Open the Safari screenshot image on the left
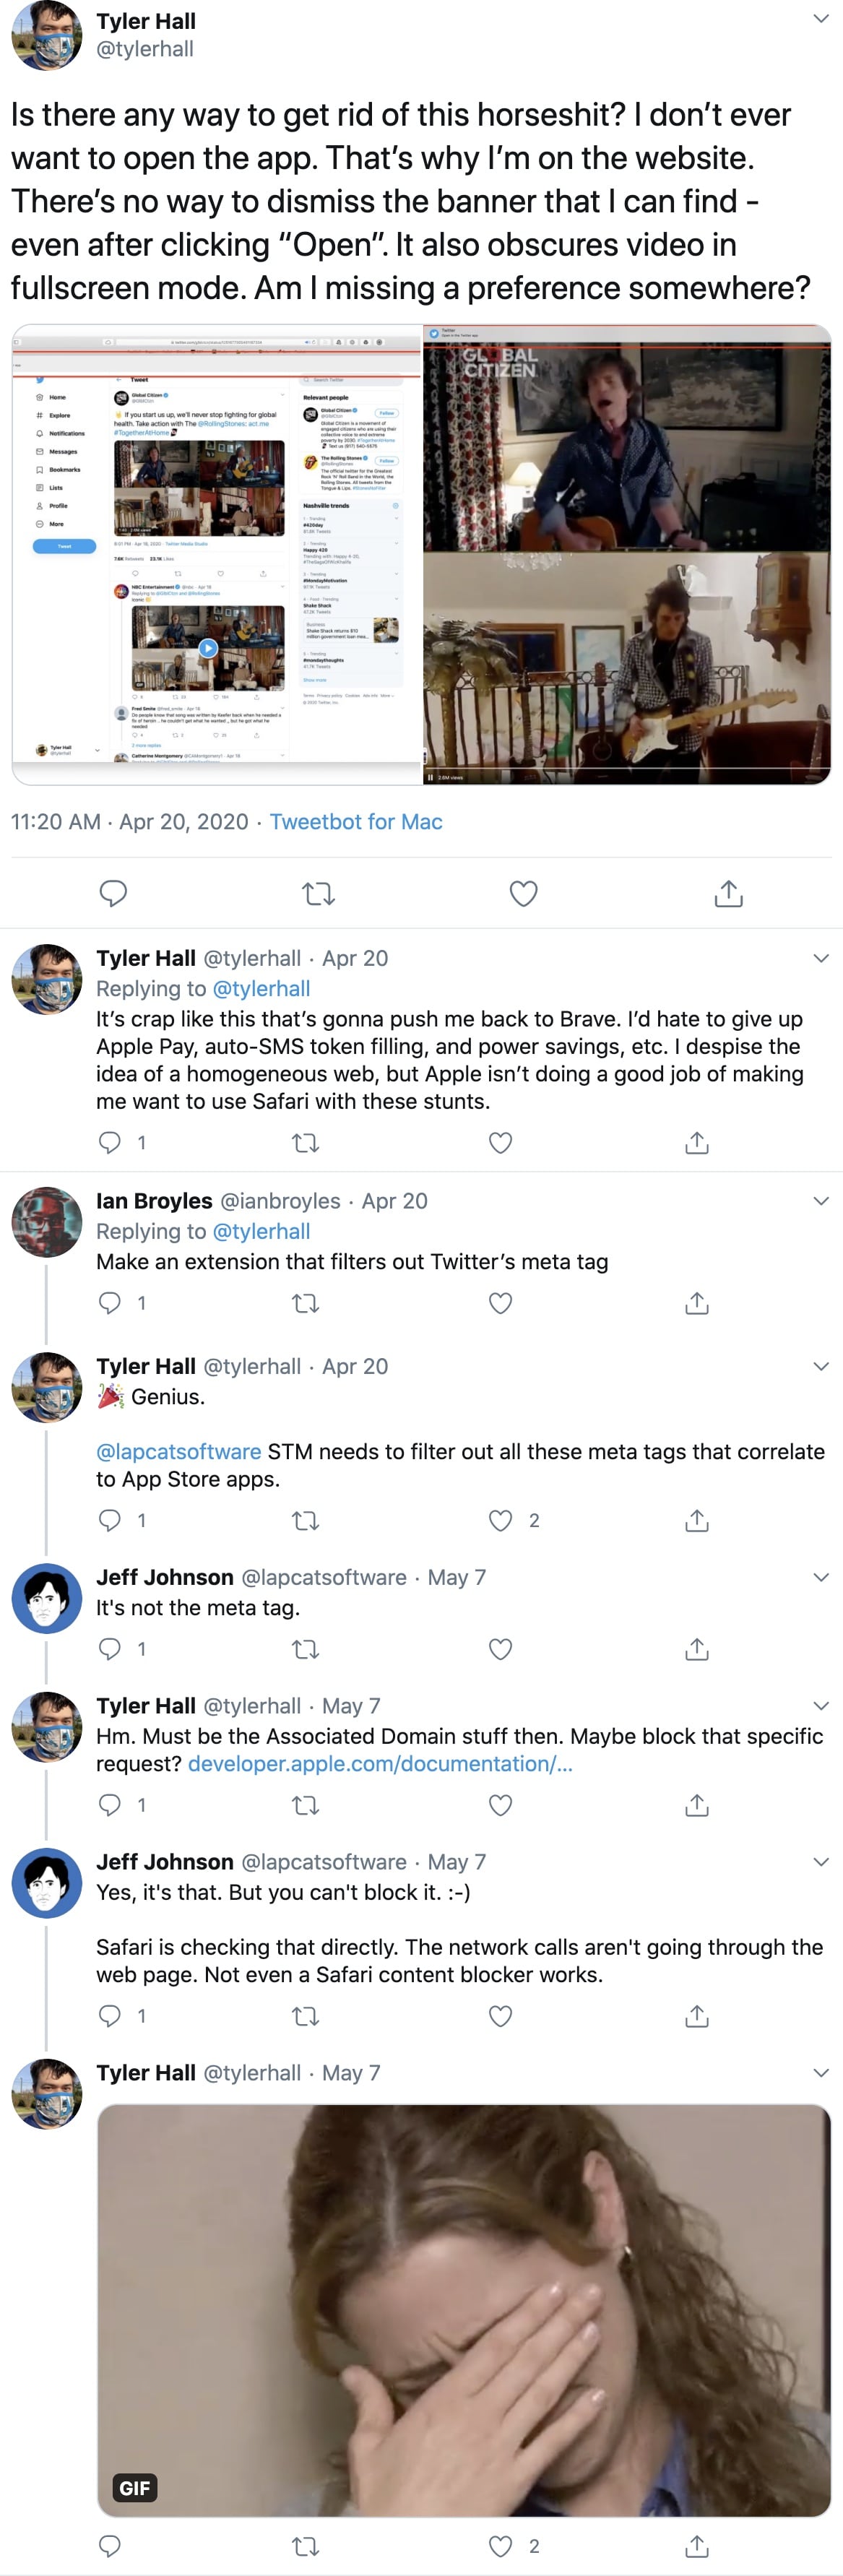 click(x=217, y=554)
